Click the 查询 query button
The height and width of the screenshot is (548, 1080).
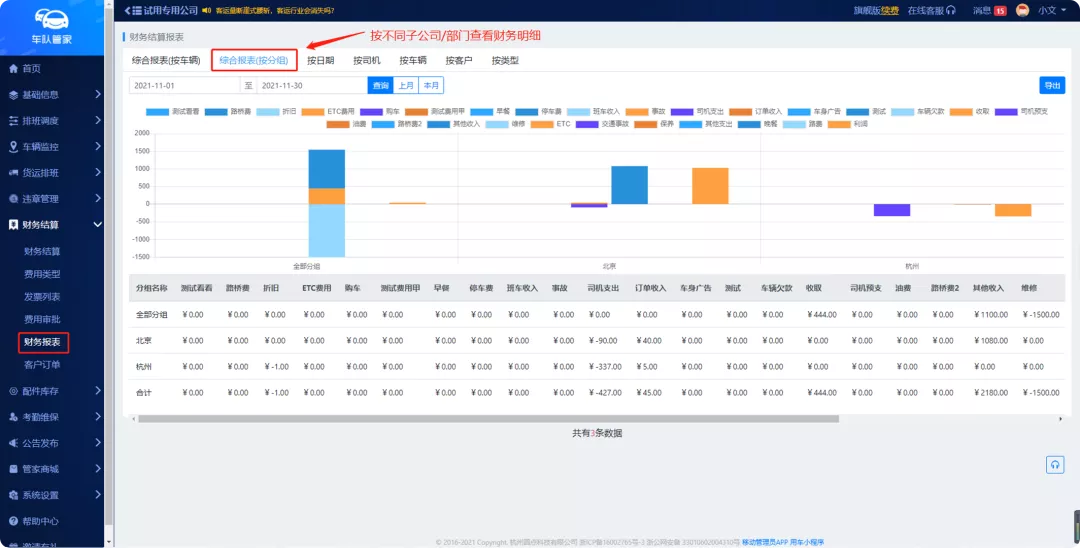[x=380, y=86]
